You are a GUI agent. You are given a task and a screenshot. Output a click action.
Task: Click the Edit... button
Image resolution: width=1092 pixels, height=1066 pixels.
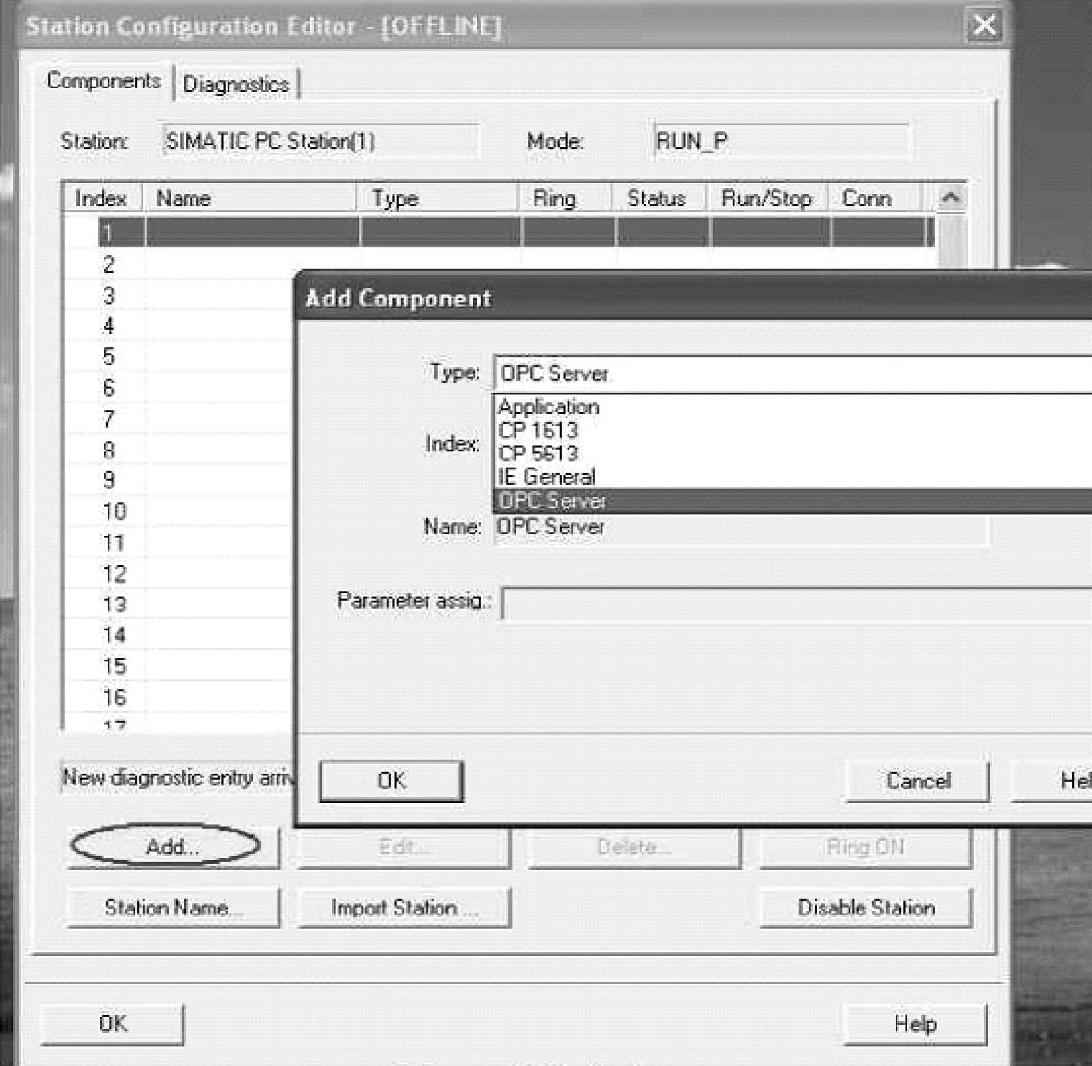[404, 847]
